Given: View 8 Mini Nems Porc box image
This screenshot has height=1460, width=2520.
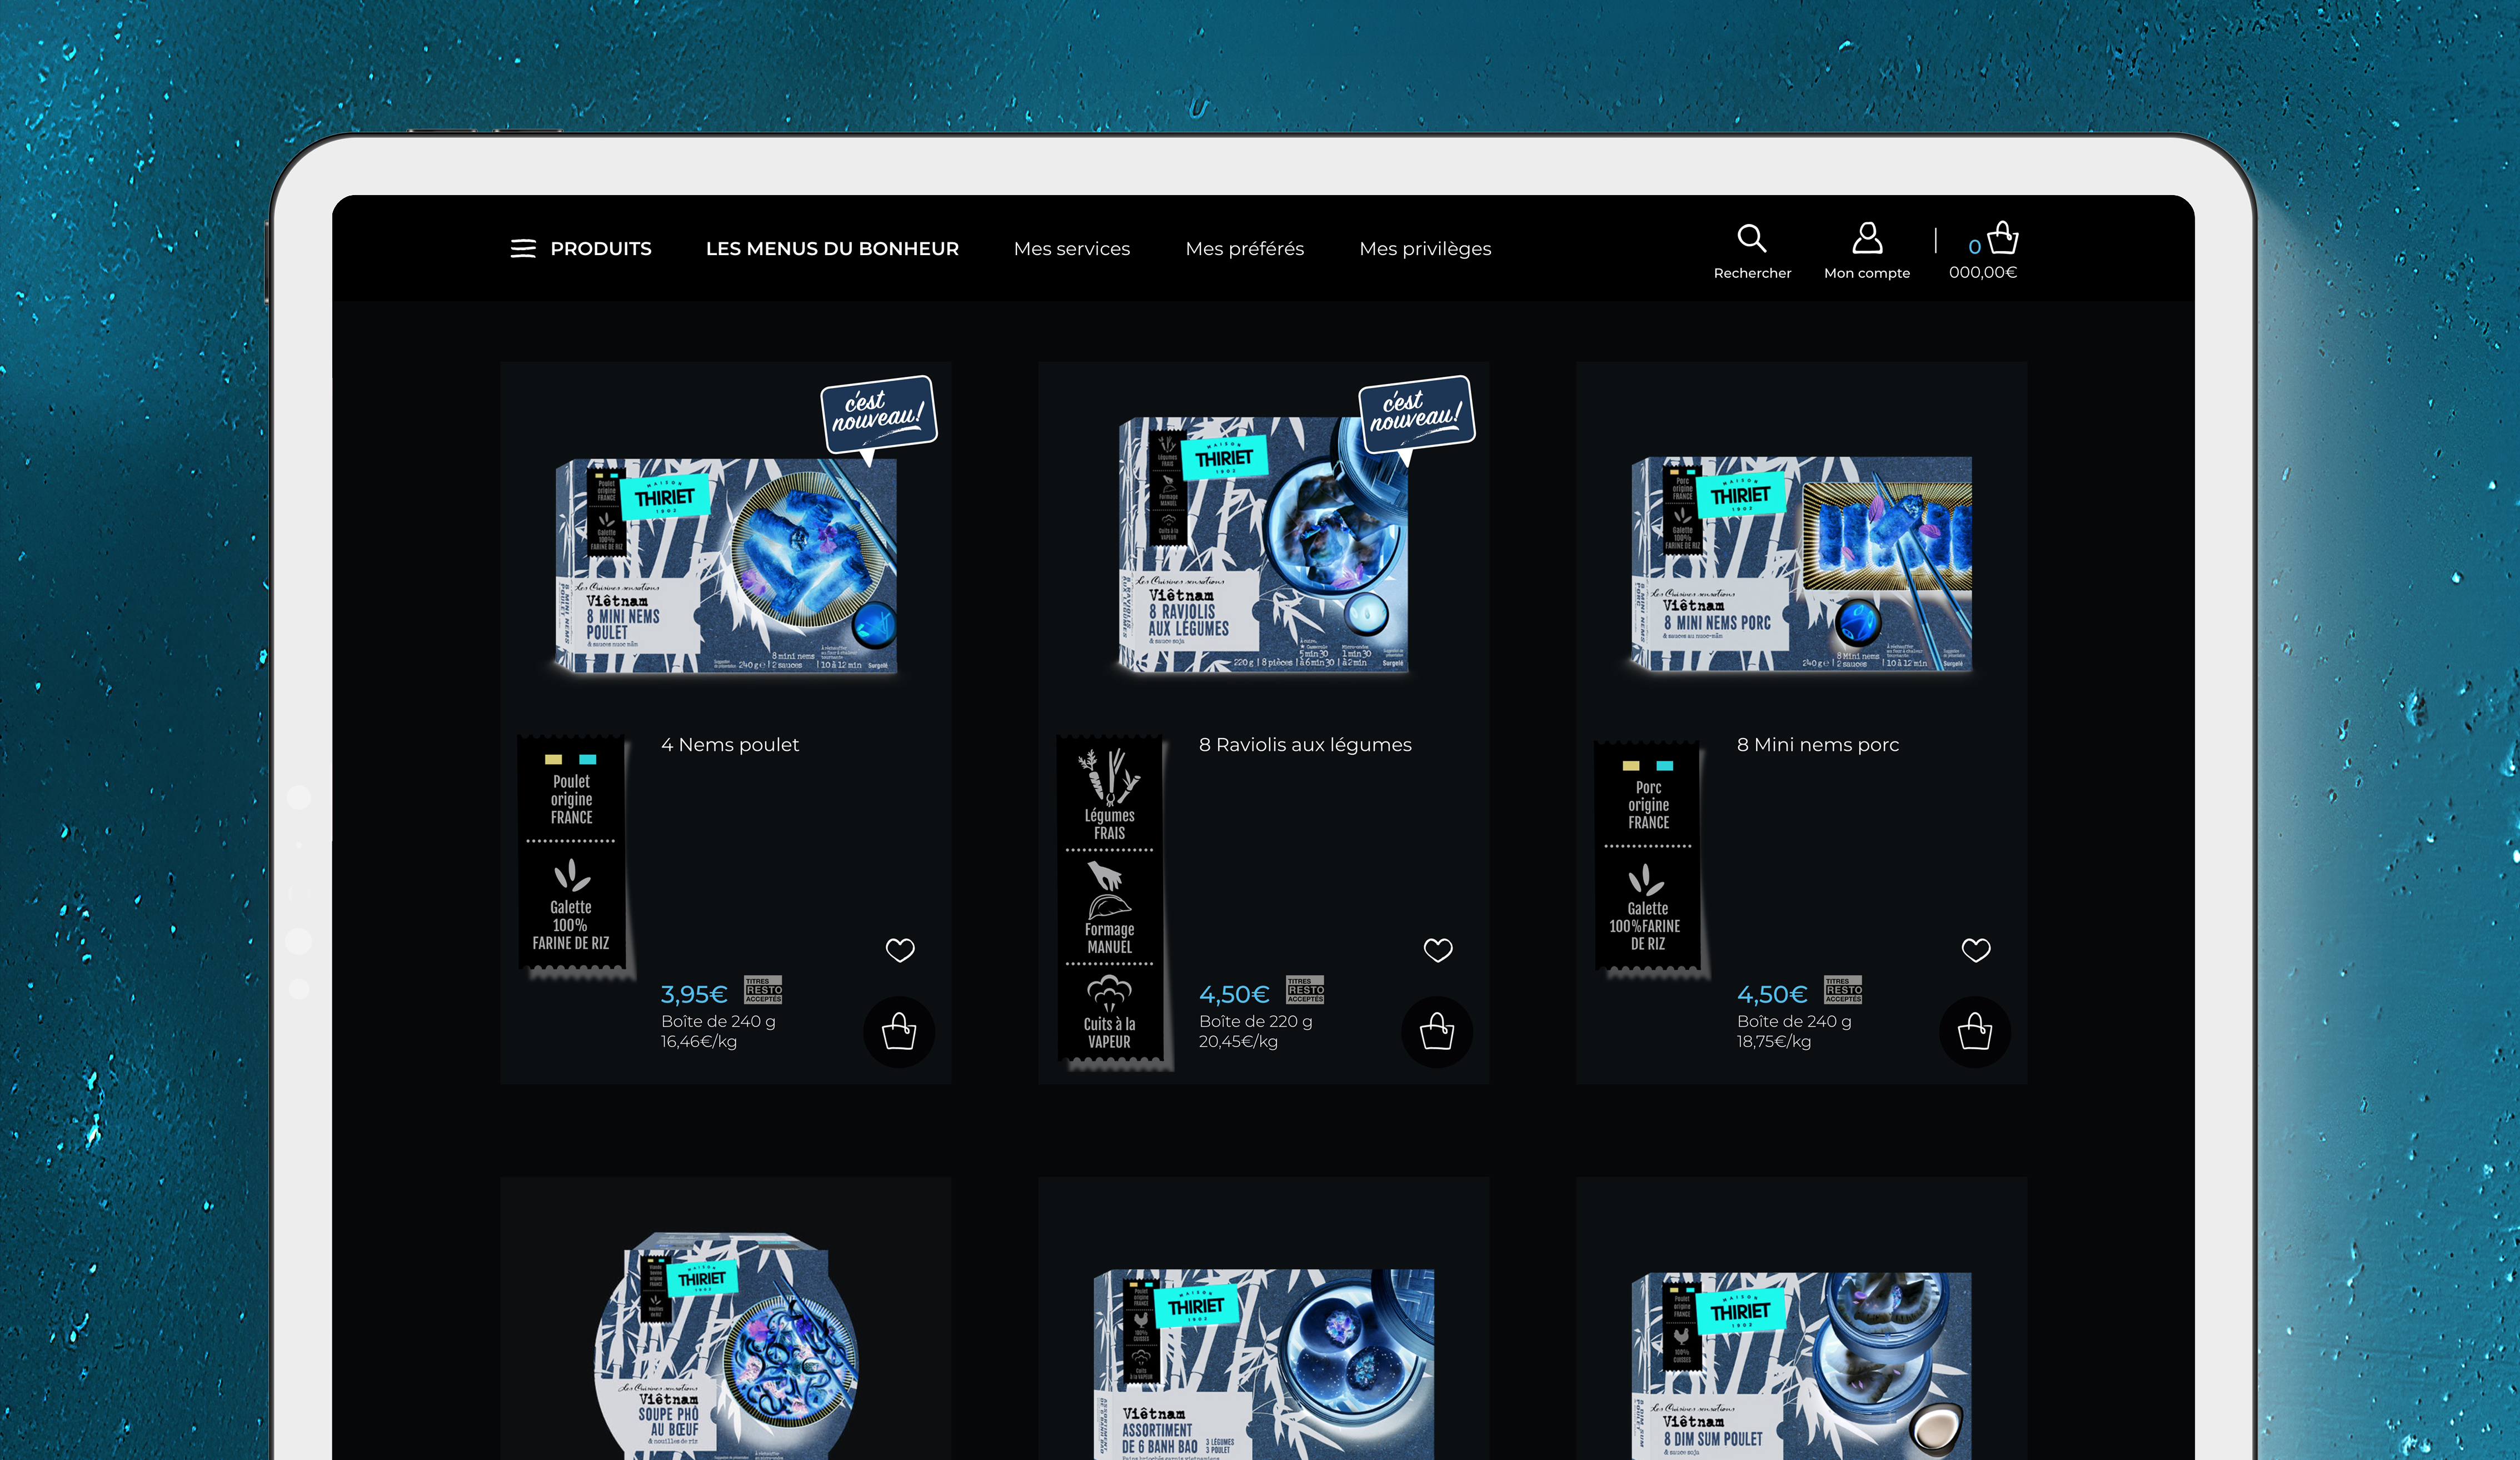Looking at the screenshot, I should point(1802,564).
